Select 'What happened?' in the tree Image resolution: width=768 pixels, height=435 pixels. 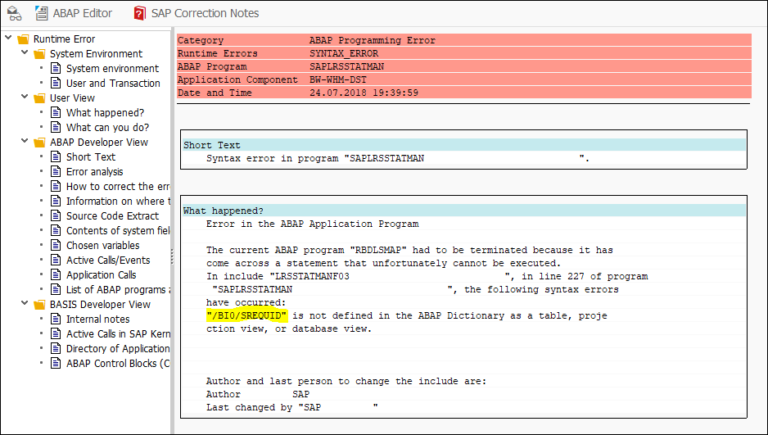(104, 113)
